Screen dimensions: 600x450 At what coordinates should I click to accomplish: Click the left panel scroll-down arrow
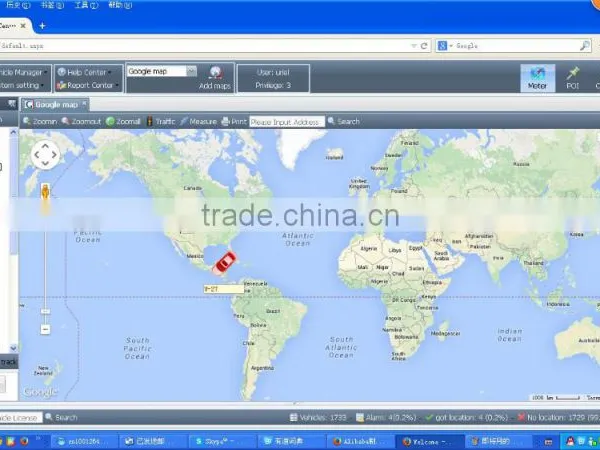[13, 348]
